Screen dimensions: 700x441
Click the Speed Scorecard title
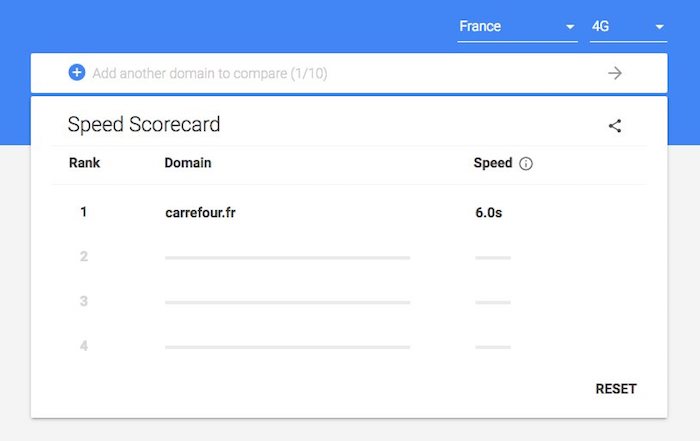[143, 125]
